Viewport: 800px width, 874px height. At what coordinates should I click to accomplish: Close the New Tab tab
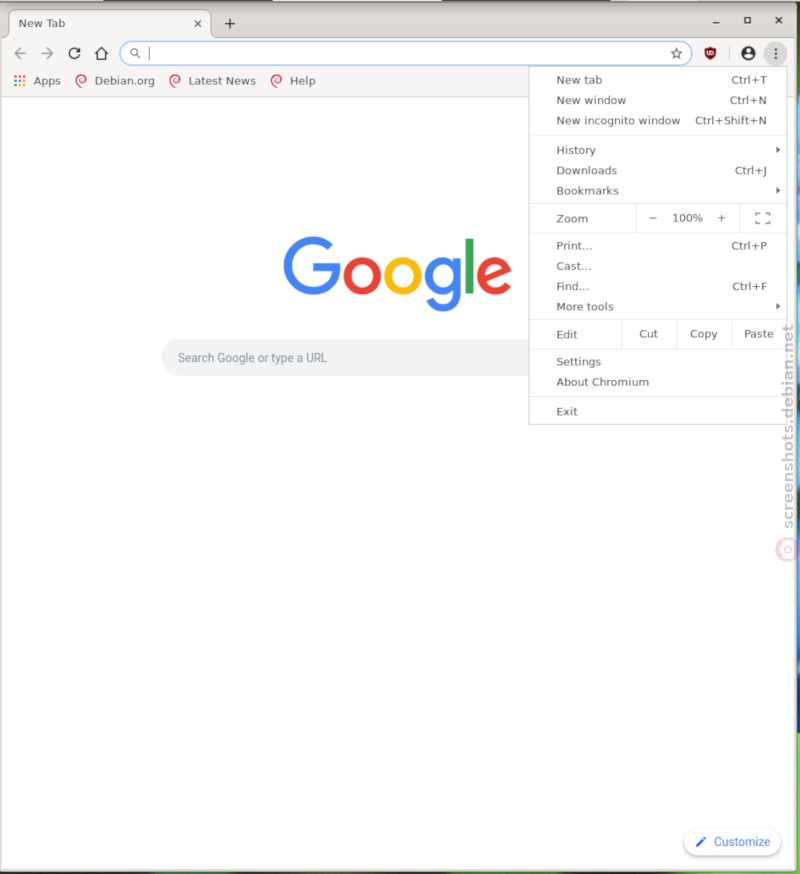click(x=197, y=23)
